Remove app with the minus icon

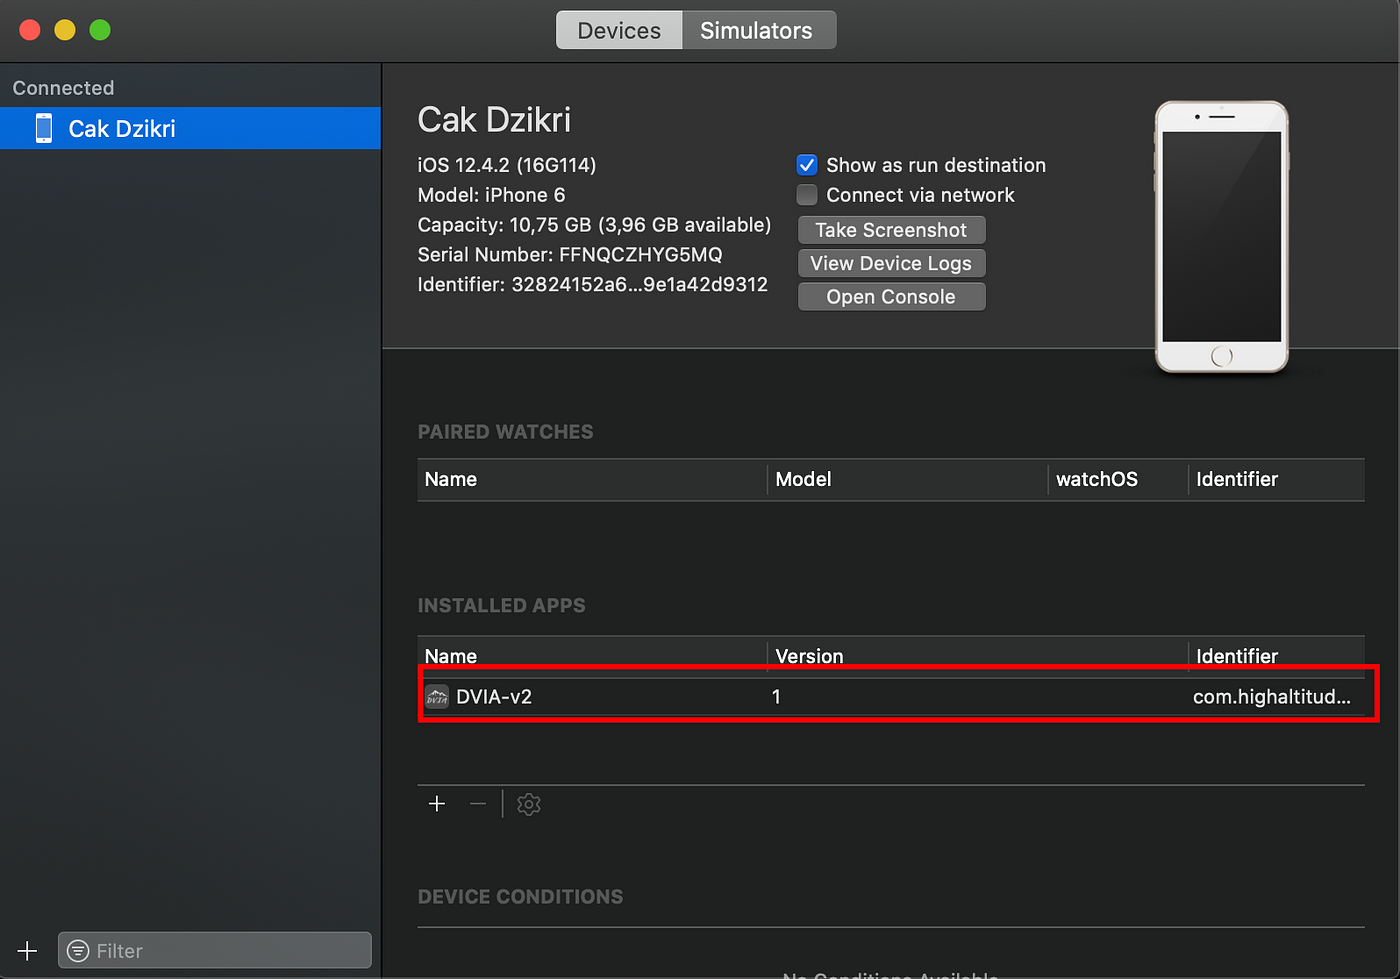coord(478,804)
